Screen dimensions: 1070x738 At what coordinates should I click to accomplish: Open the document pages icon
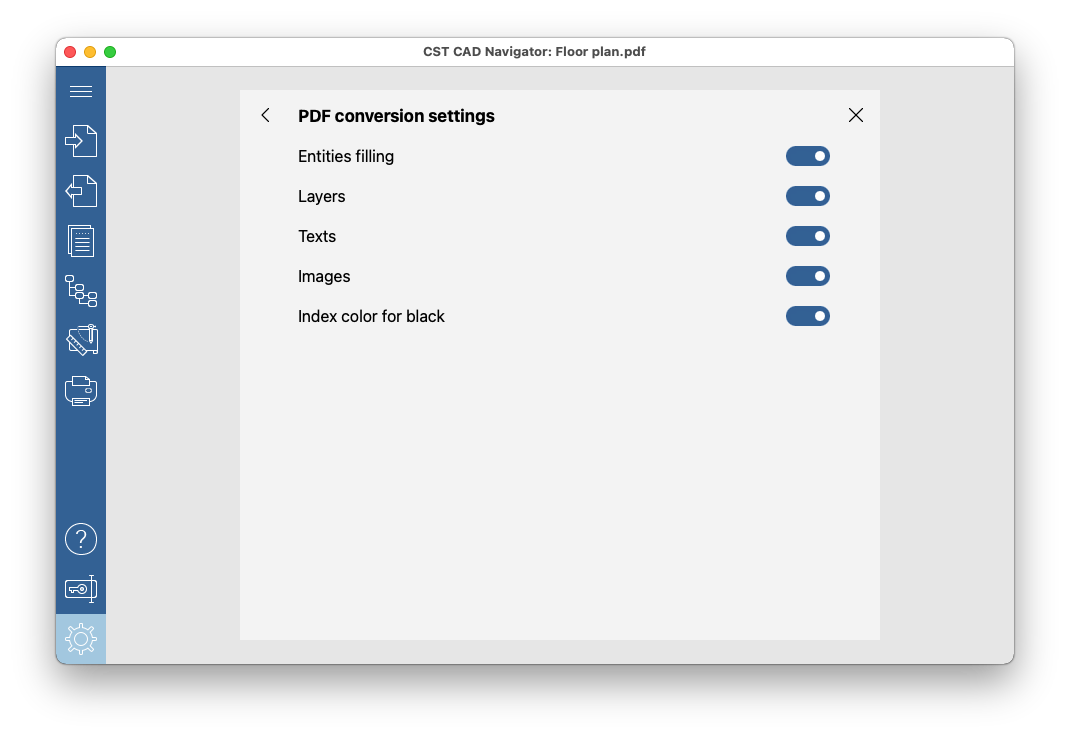click(x=81, y=241)
